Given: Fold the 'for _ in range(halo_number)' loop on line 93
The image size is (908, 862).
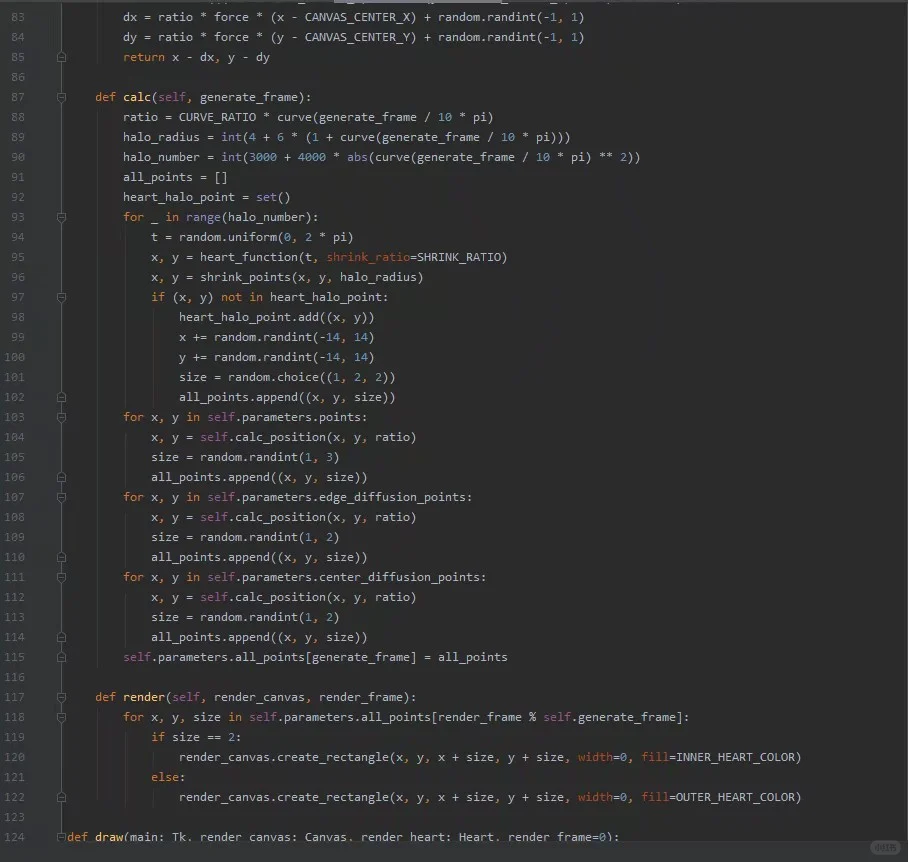Looking at the screenshot, I should coord(61,217).
